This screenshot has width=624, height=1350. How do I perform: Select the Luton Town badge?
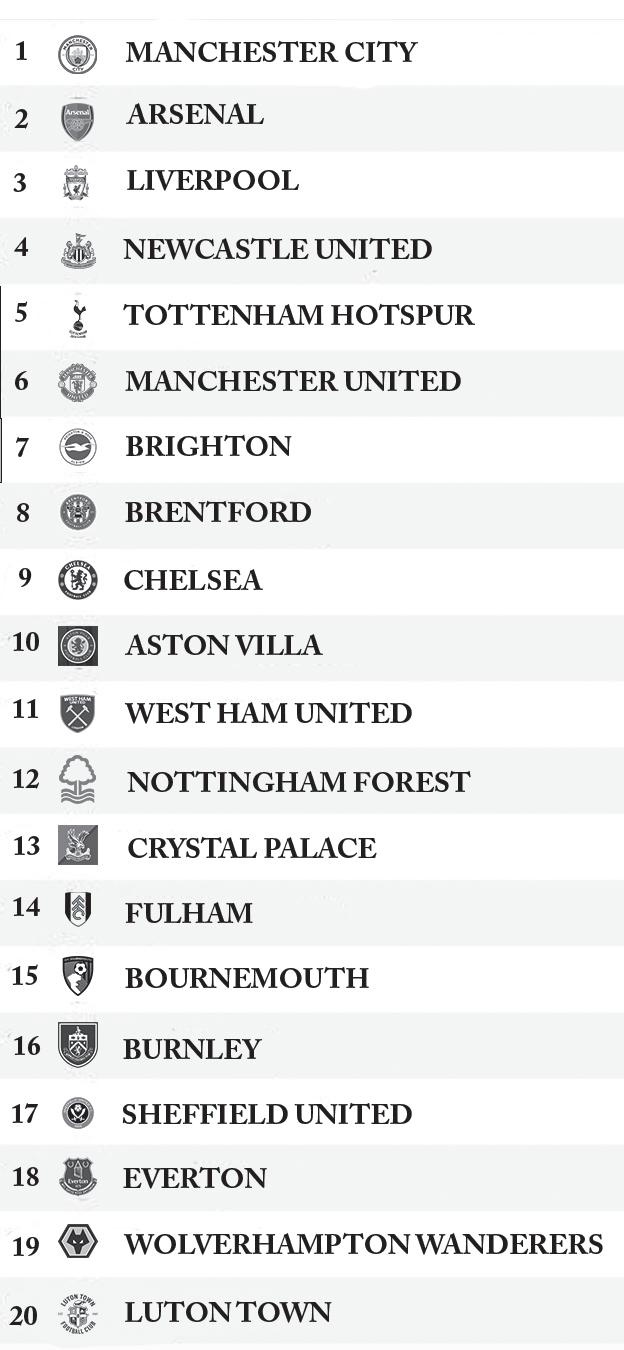[77, 1312]
